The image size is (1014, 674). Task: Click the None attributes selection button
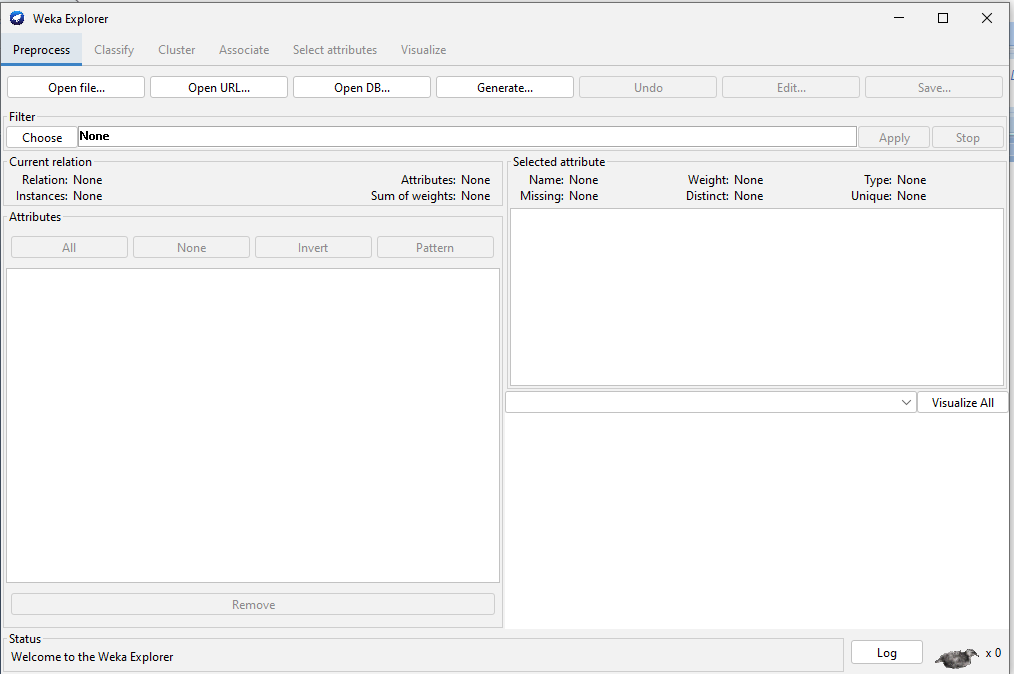click(x=191, y=247)
